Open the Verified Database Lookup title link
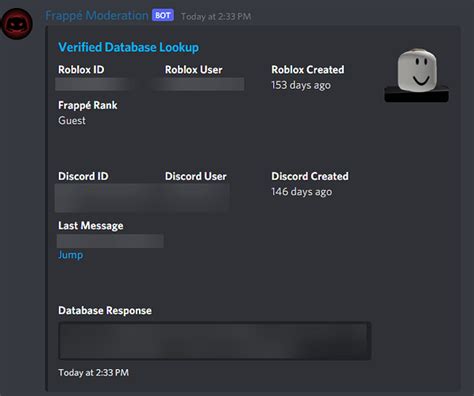The image size is (474, 396). click(x=128, y=47)
